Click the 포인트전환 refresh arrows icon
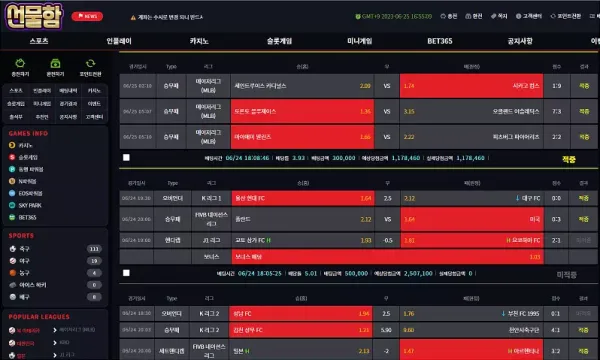600x360 pixels. [x=90, y=64]
